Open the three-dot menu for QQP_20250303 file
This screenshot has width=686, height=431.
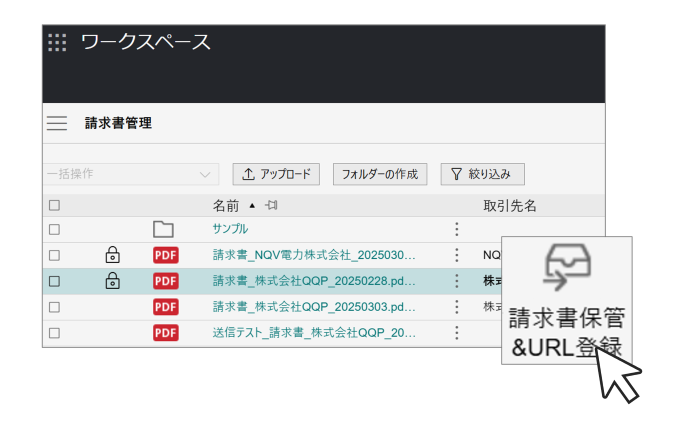457,307
